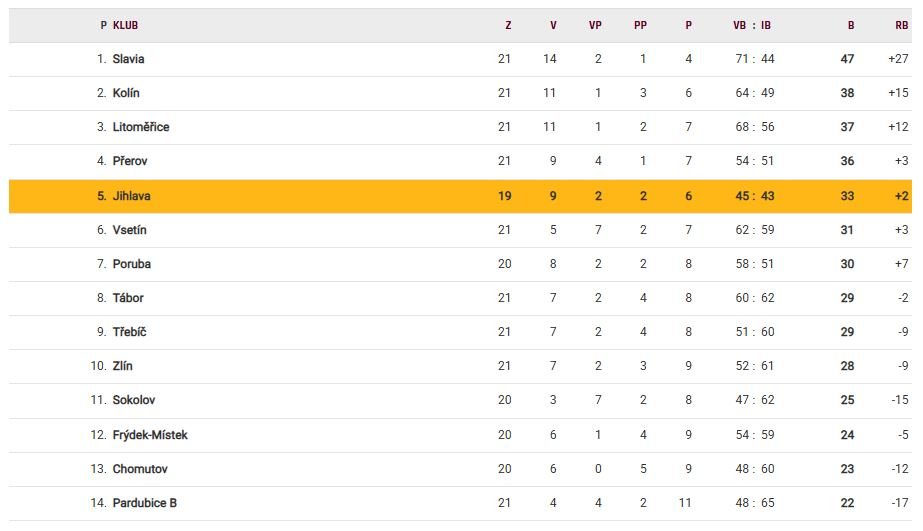Select the VP column header
Image resolution: width=923 pixels, height=531 pixels.
(595, 26)
